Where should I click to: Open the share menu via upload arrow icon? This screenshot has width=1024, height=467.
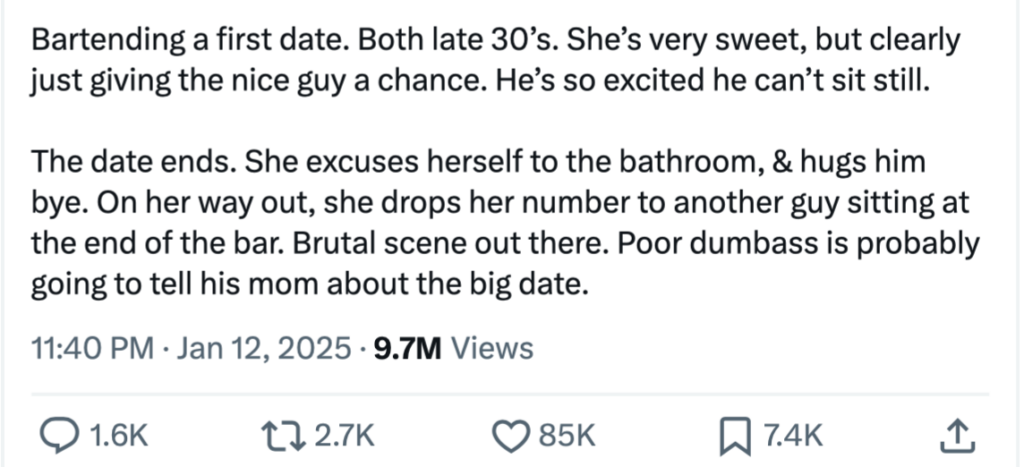click(x=957, y=436)
